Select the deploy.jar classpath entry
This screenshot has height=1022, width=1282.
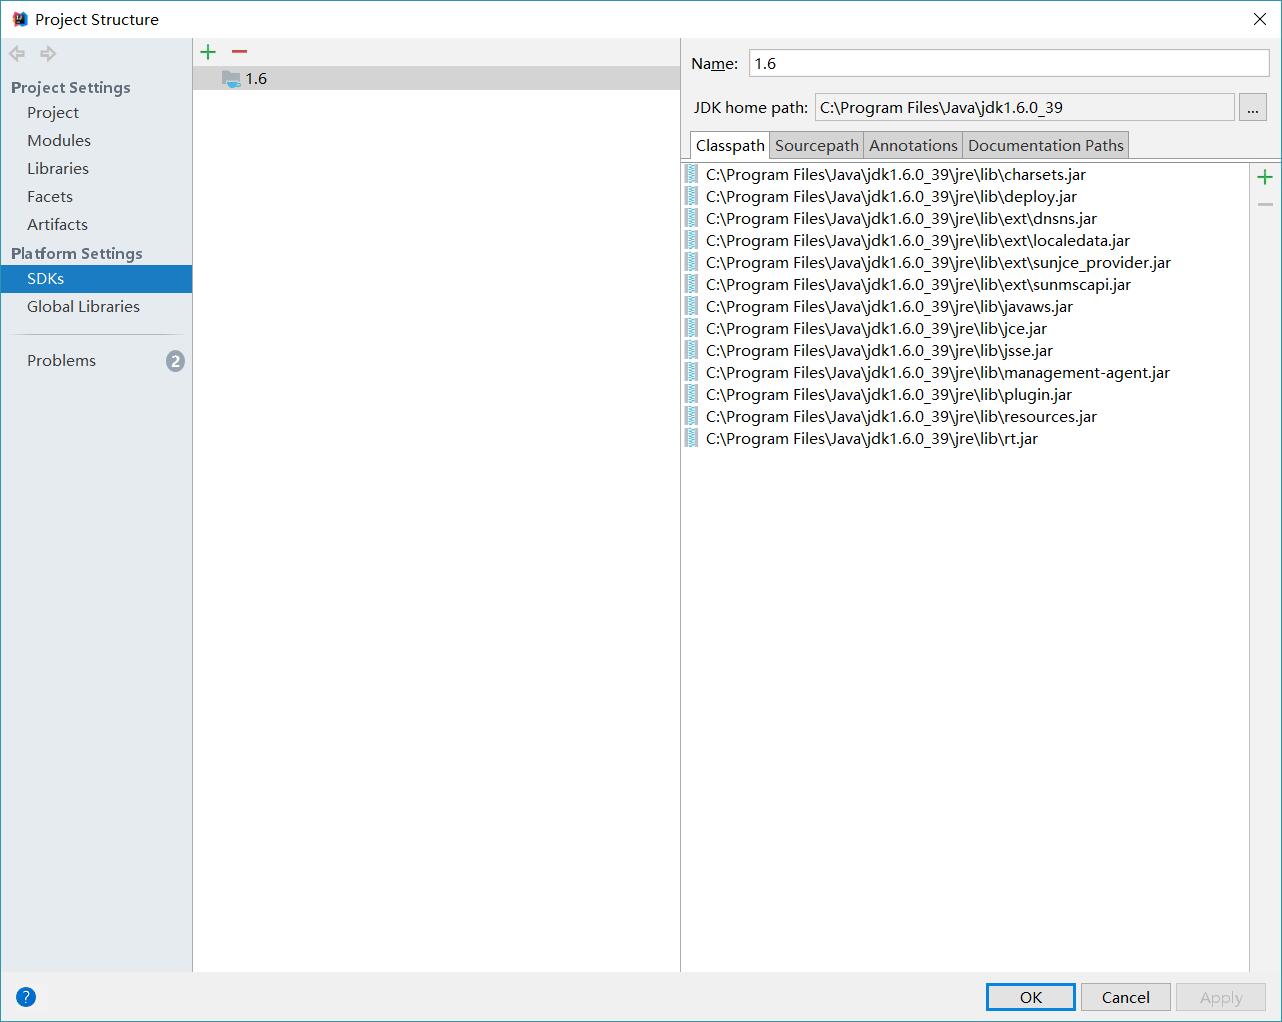tap(965, 196)
